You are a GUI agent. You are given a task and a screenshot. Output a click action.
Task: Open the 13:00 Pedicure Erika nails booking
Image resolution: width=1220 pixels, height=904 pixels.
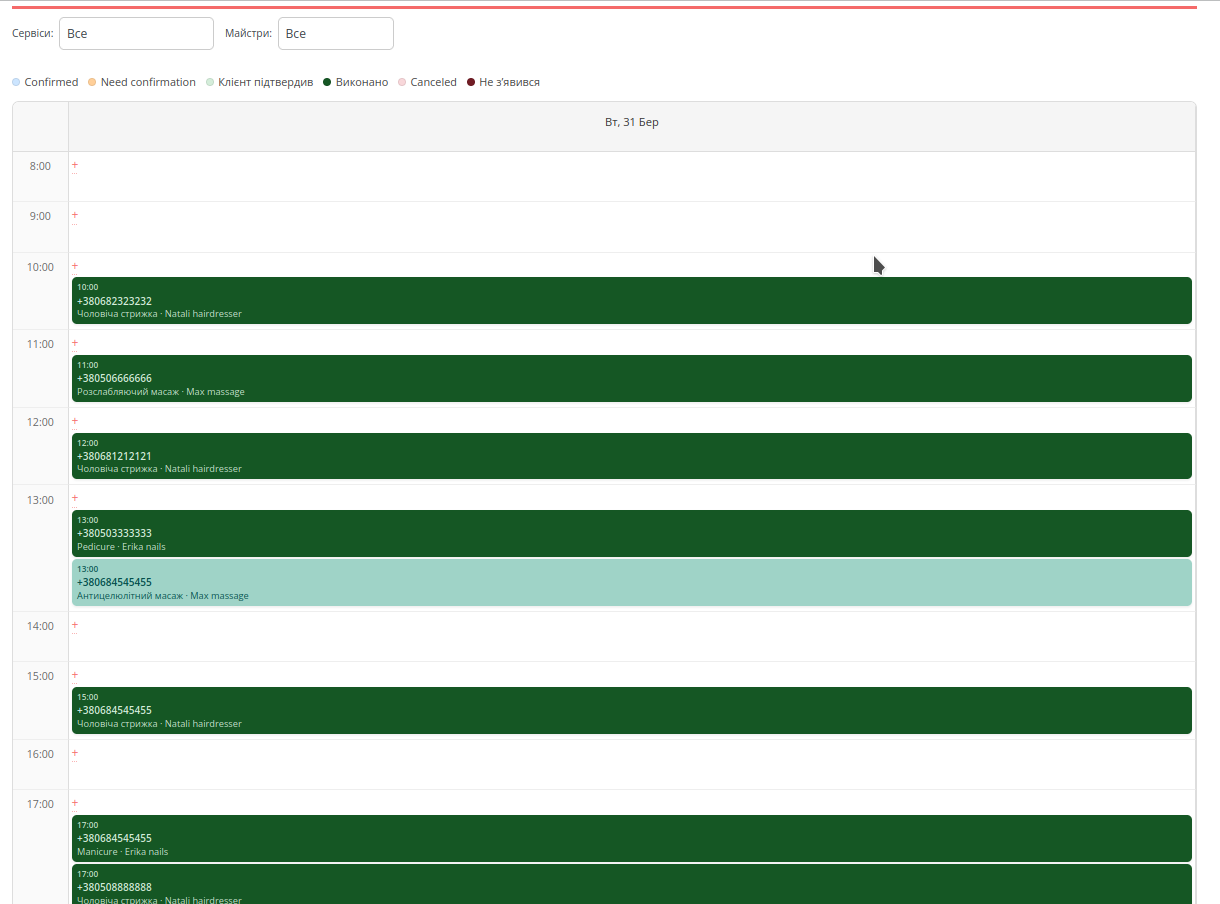tap(631, 533)
